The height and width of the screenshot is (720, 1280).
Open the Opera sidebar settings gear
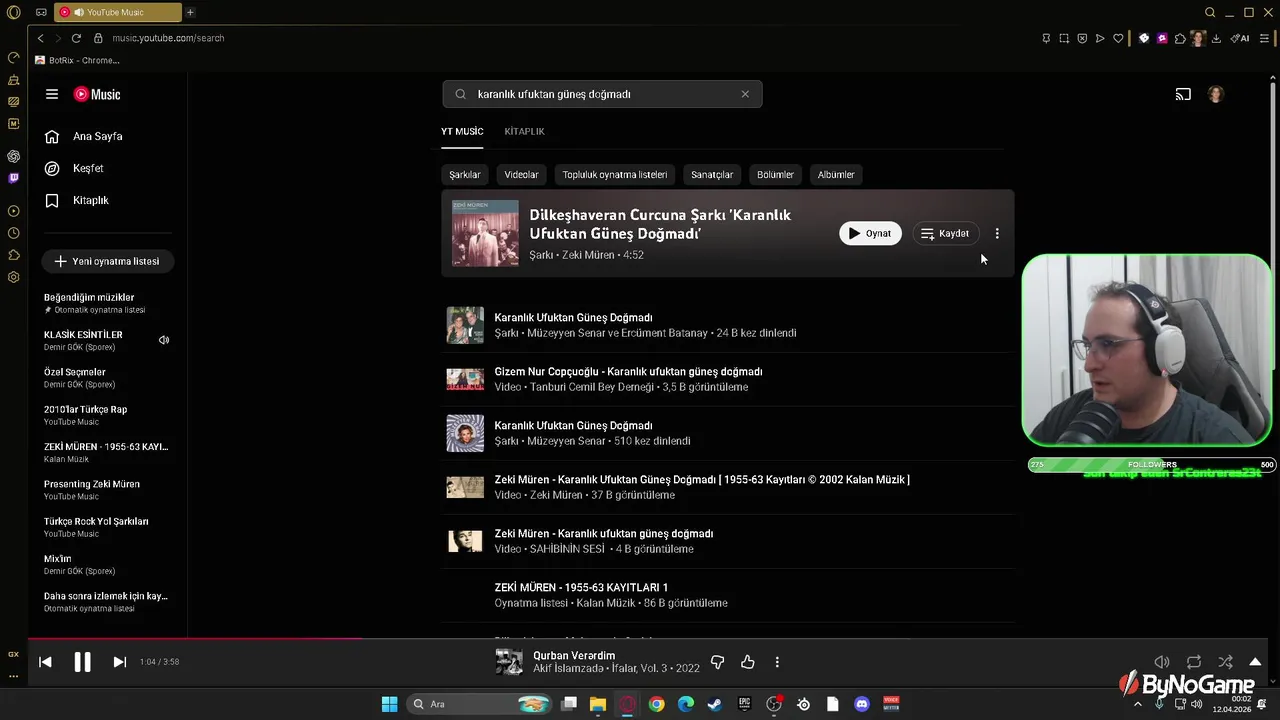coord(13,277)
